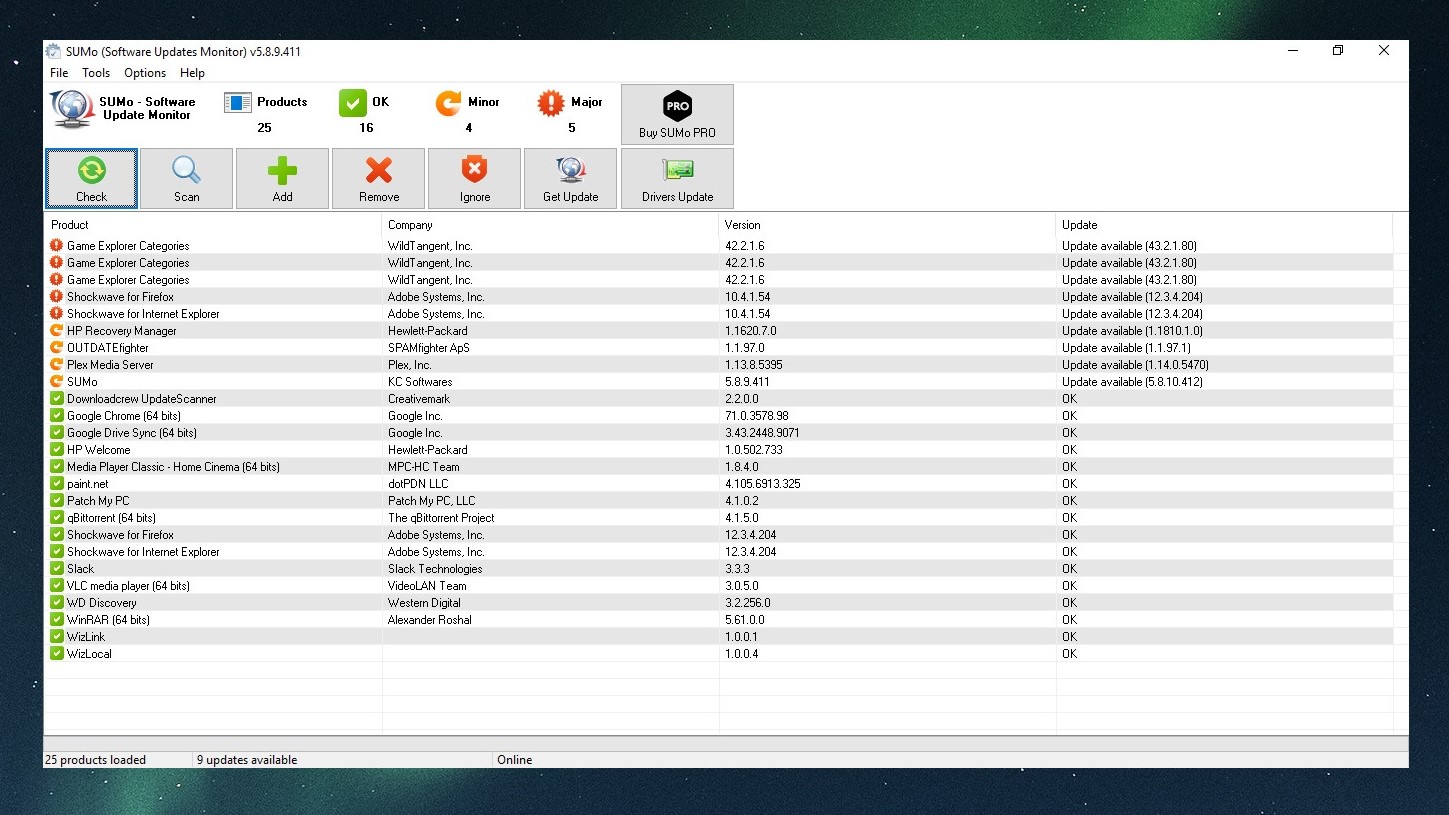Click the OK check icon beside HP Welcome
Viewport: 1449px width, 815px height.
[x=57, y=450]
